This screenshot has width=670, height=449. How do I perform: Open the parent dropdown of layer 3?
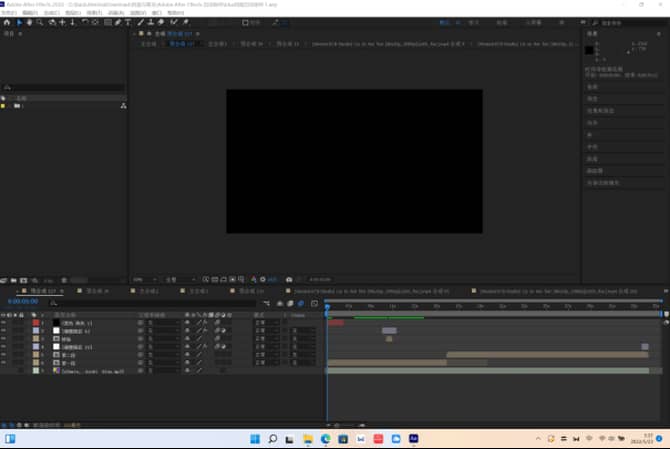pos(164,339)
